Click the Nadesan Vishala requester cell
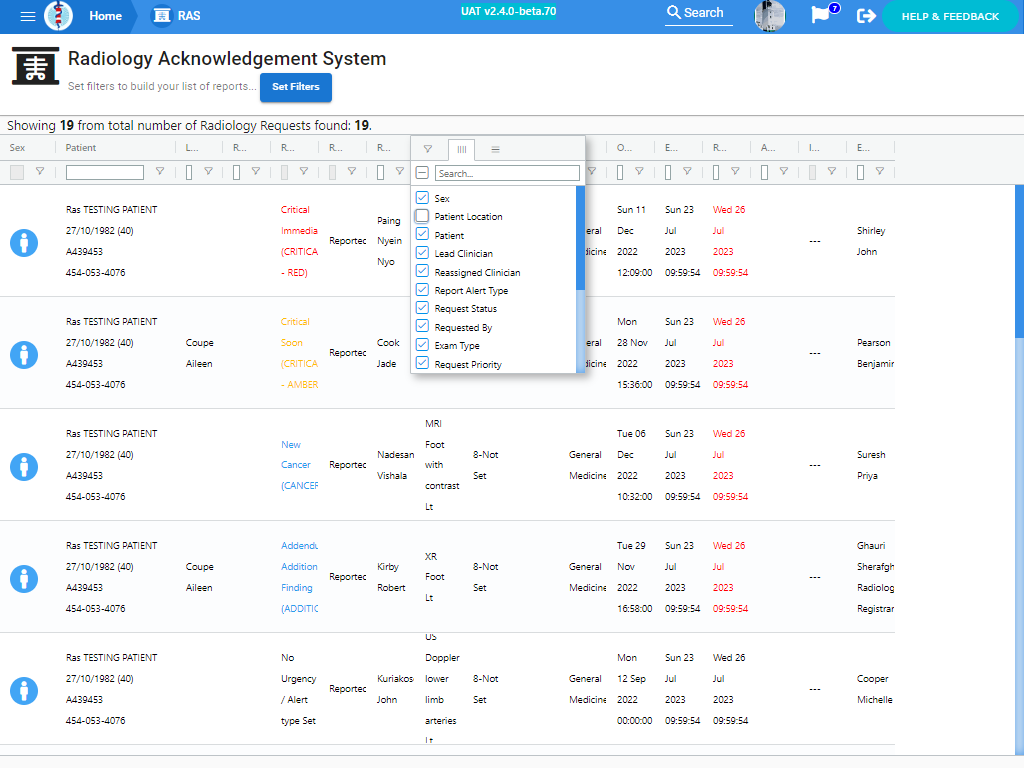 tap(395, 465)
